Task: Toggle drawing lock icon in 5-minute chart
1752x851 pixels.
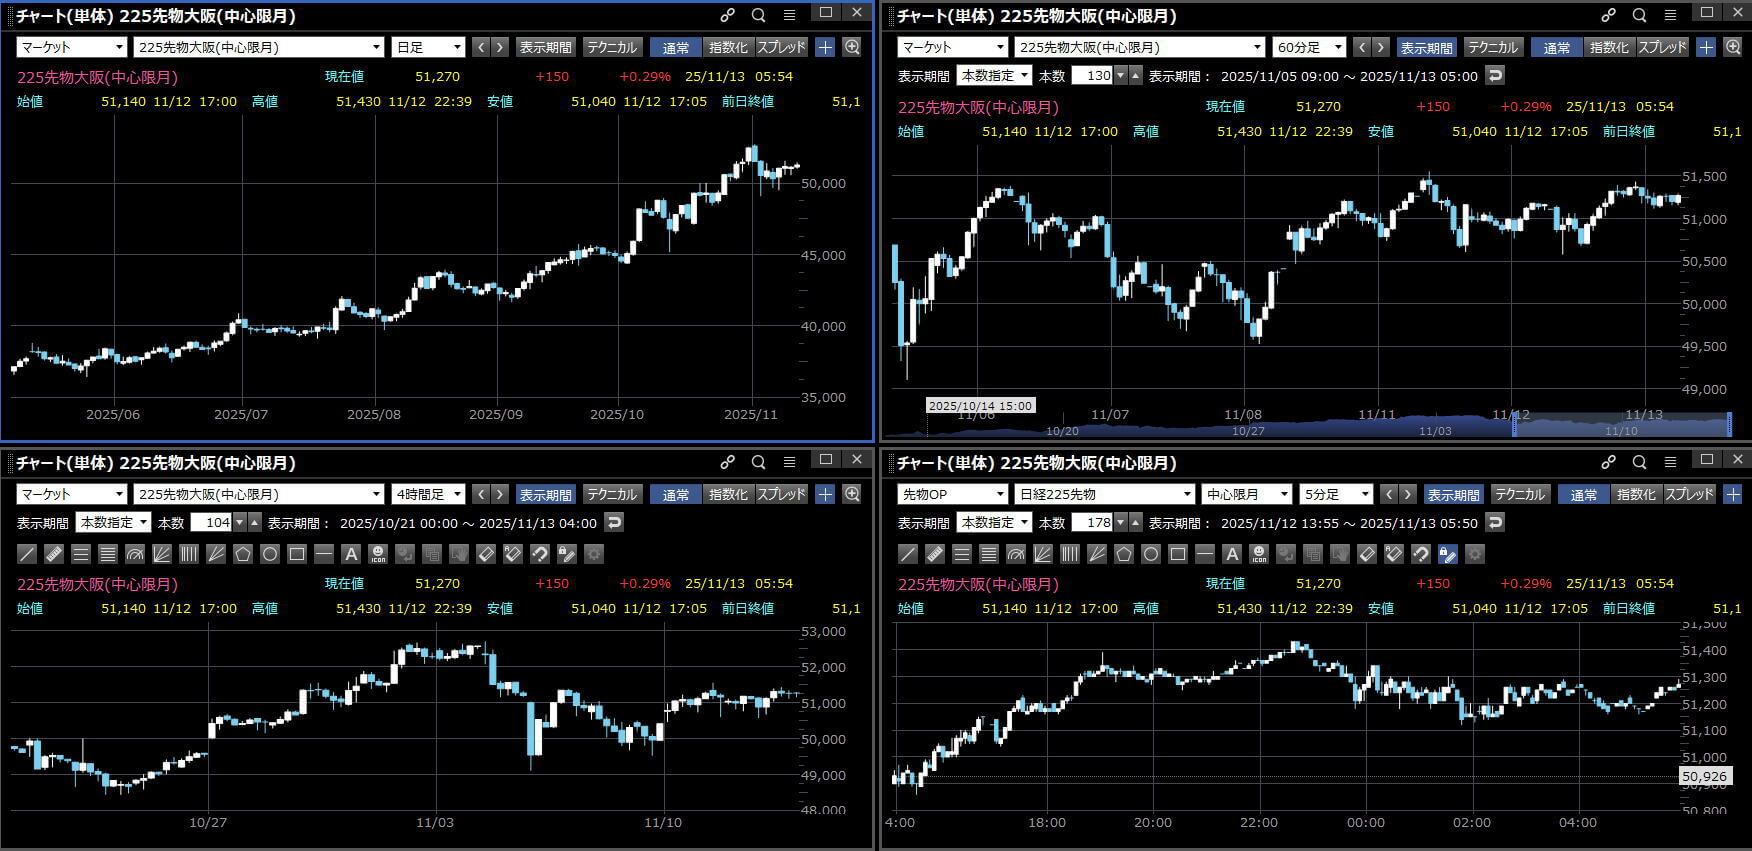Action: pyautogui.click(x=1447, y=554)
